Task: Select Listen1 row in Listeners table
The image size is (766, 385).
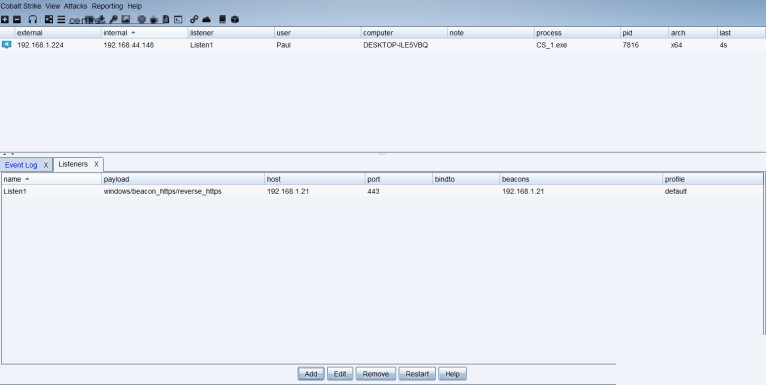Action: click(382, 192)
